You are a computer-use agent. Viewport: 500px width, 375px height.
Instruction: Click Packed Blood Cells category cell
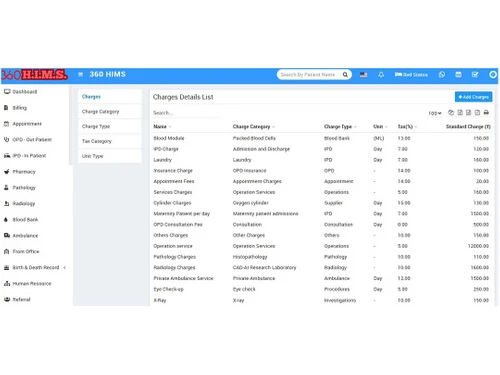[254, 138]
